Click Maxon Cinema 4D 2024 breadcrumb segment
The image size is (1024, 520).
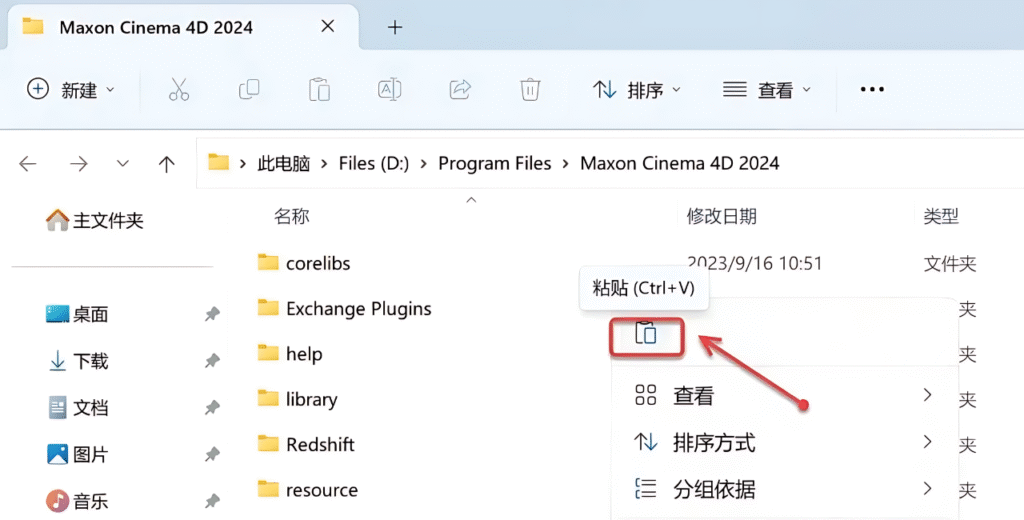click(x=679, y=163)
